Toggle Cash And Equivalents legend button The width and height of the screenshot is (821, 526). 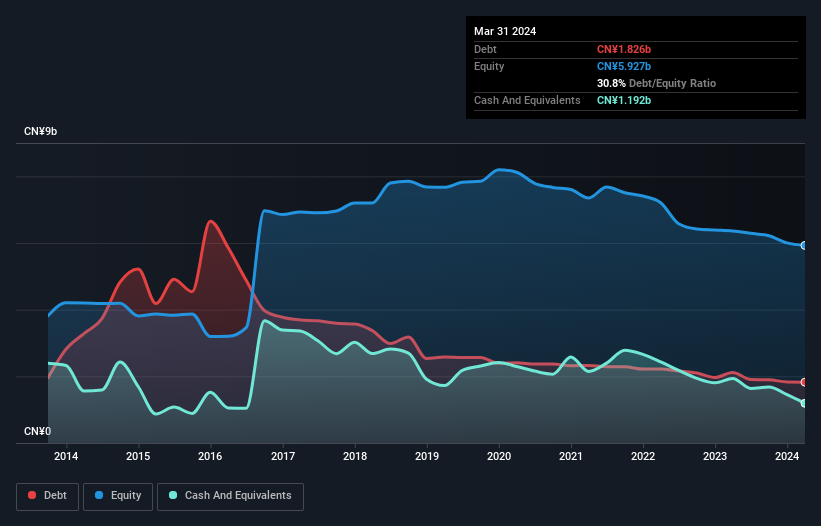click(x=230, y=496)
